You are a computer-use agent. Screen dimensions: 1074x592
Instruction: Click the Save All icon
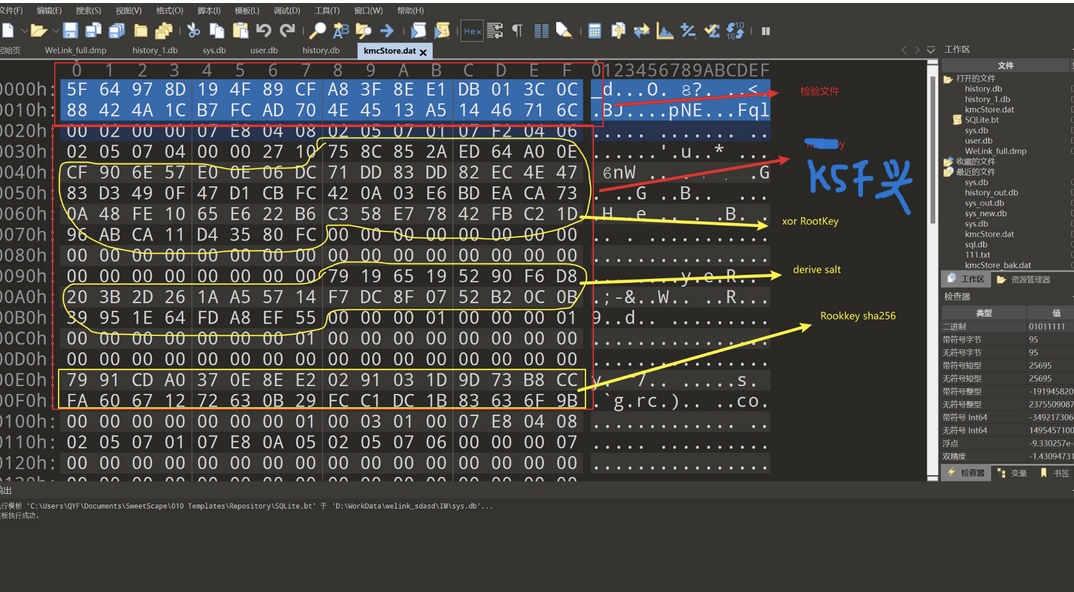pos(116,30)
